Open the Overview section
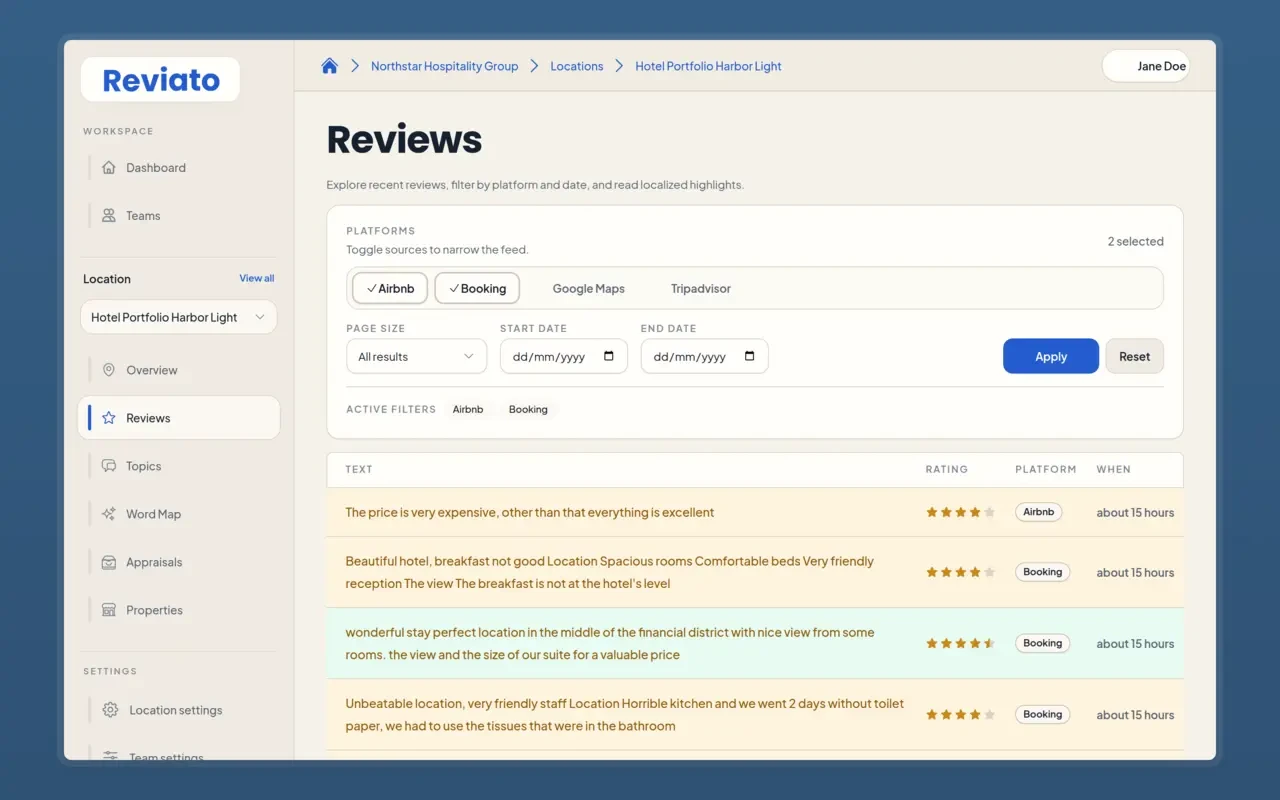 click(x=178, y=370)
